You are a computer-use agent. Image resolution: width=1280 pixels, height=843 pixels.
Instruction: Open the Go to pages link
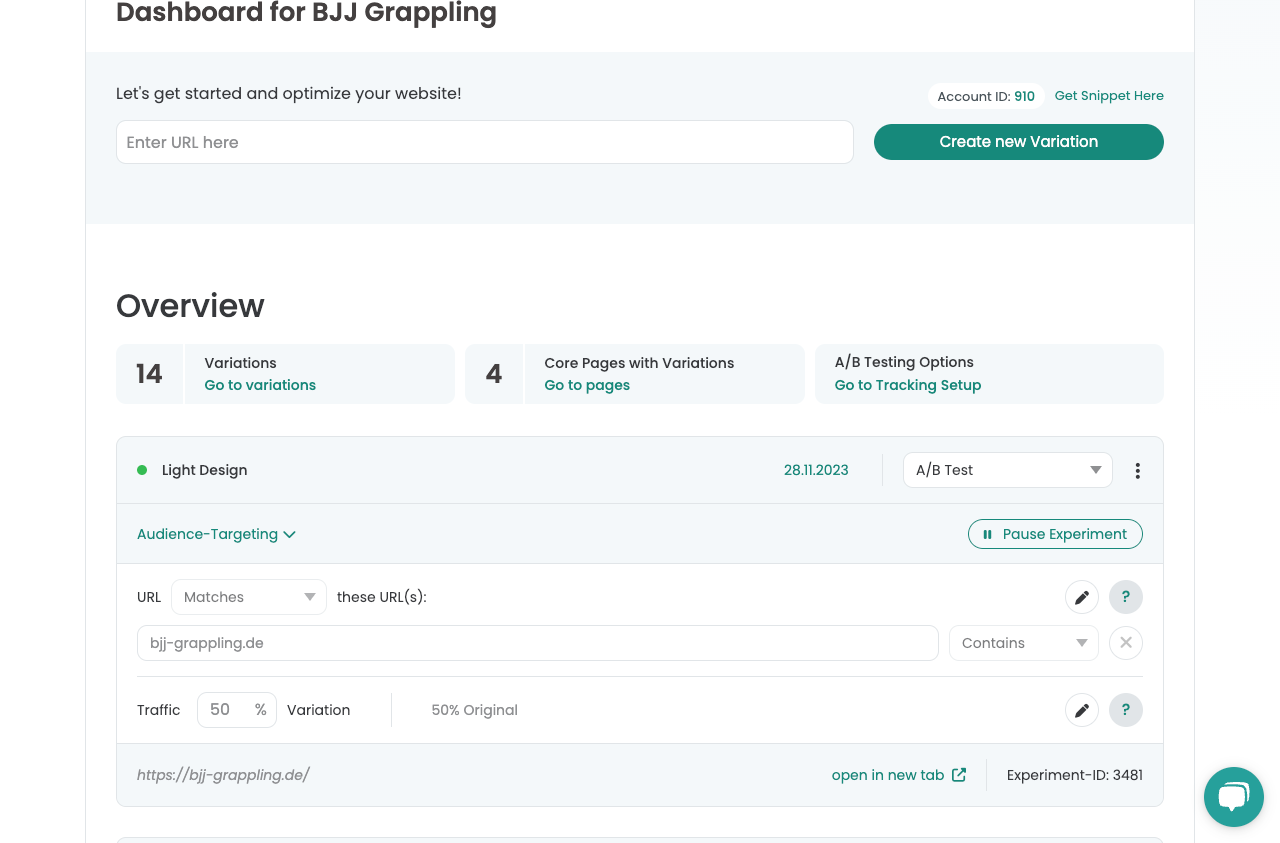[x=587, y=385]
